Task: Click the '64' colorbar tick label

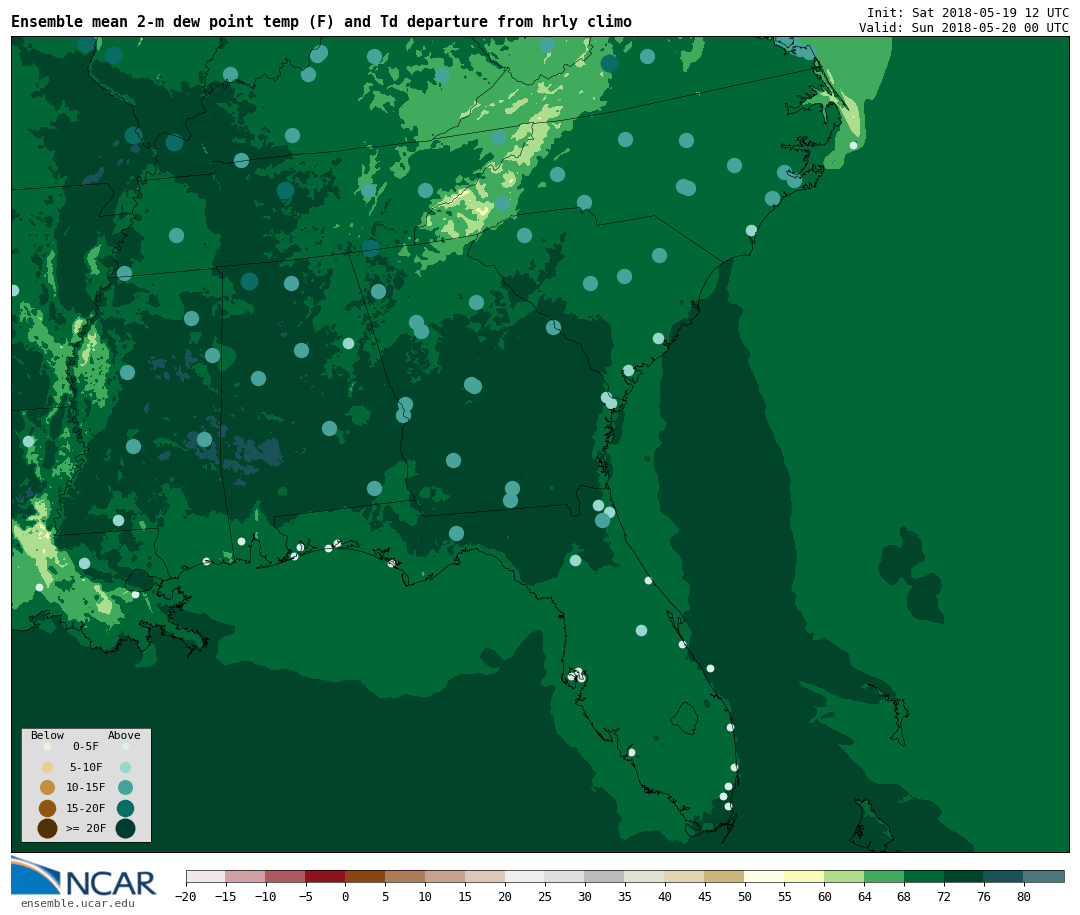Action: [865, 896]
